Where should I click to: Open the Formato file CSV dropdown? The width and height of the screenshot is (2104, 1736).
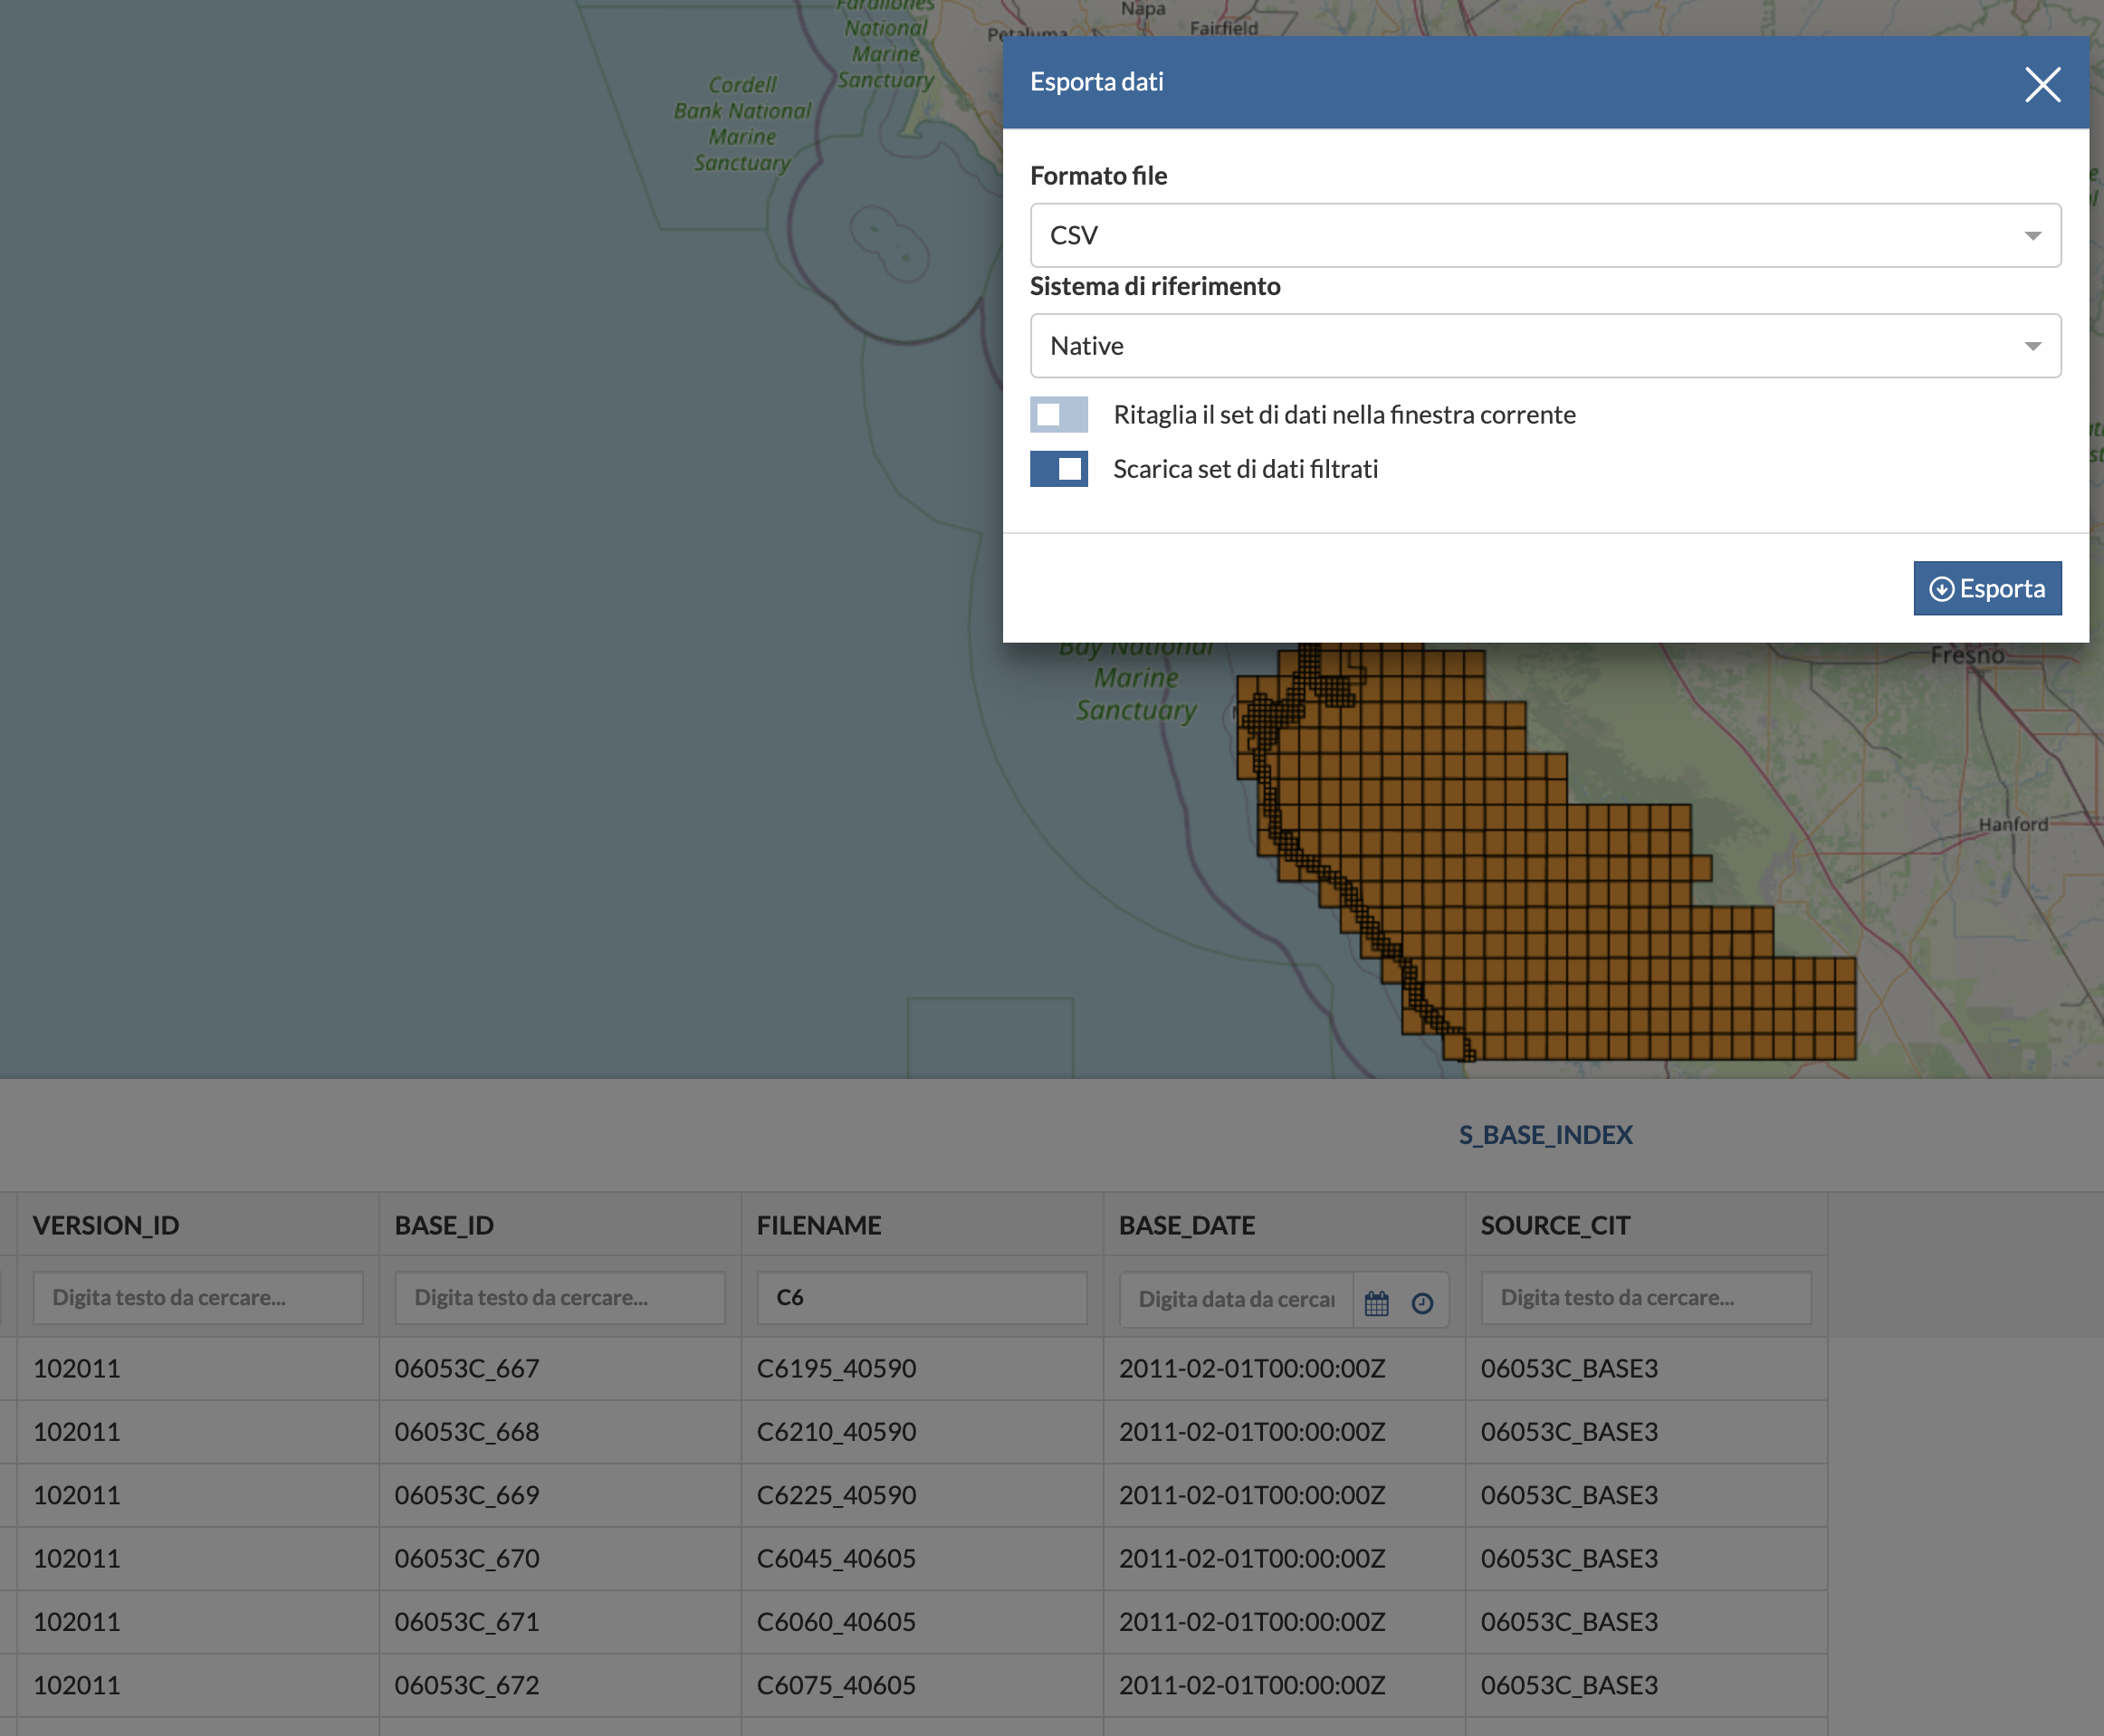[1545, 235]
